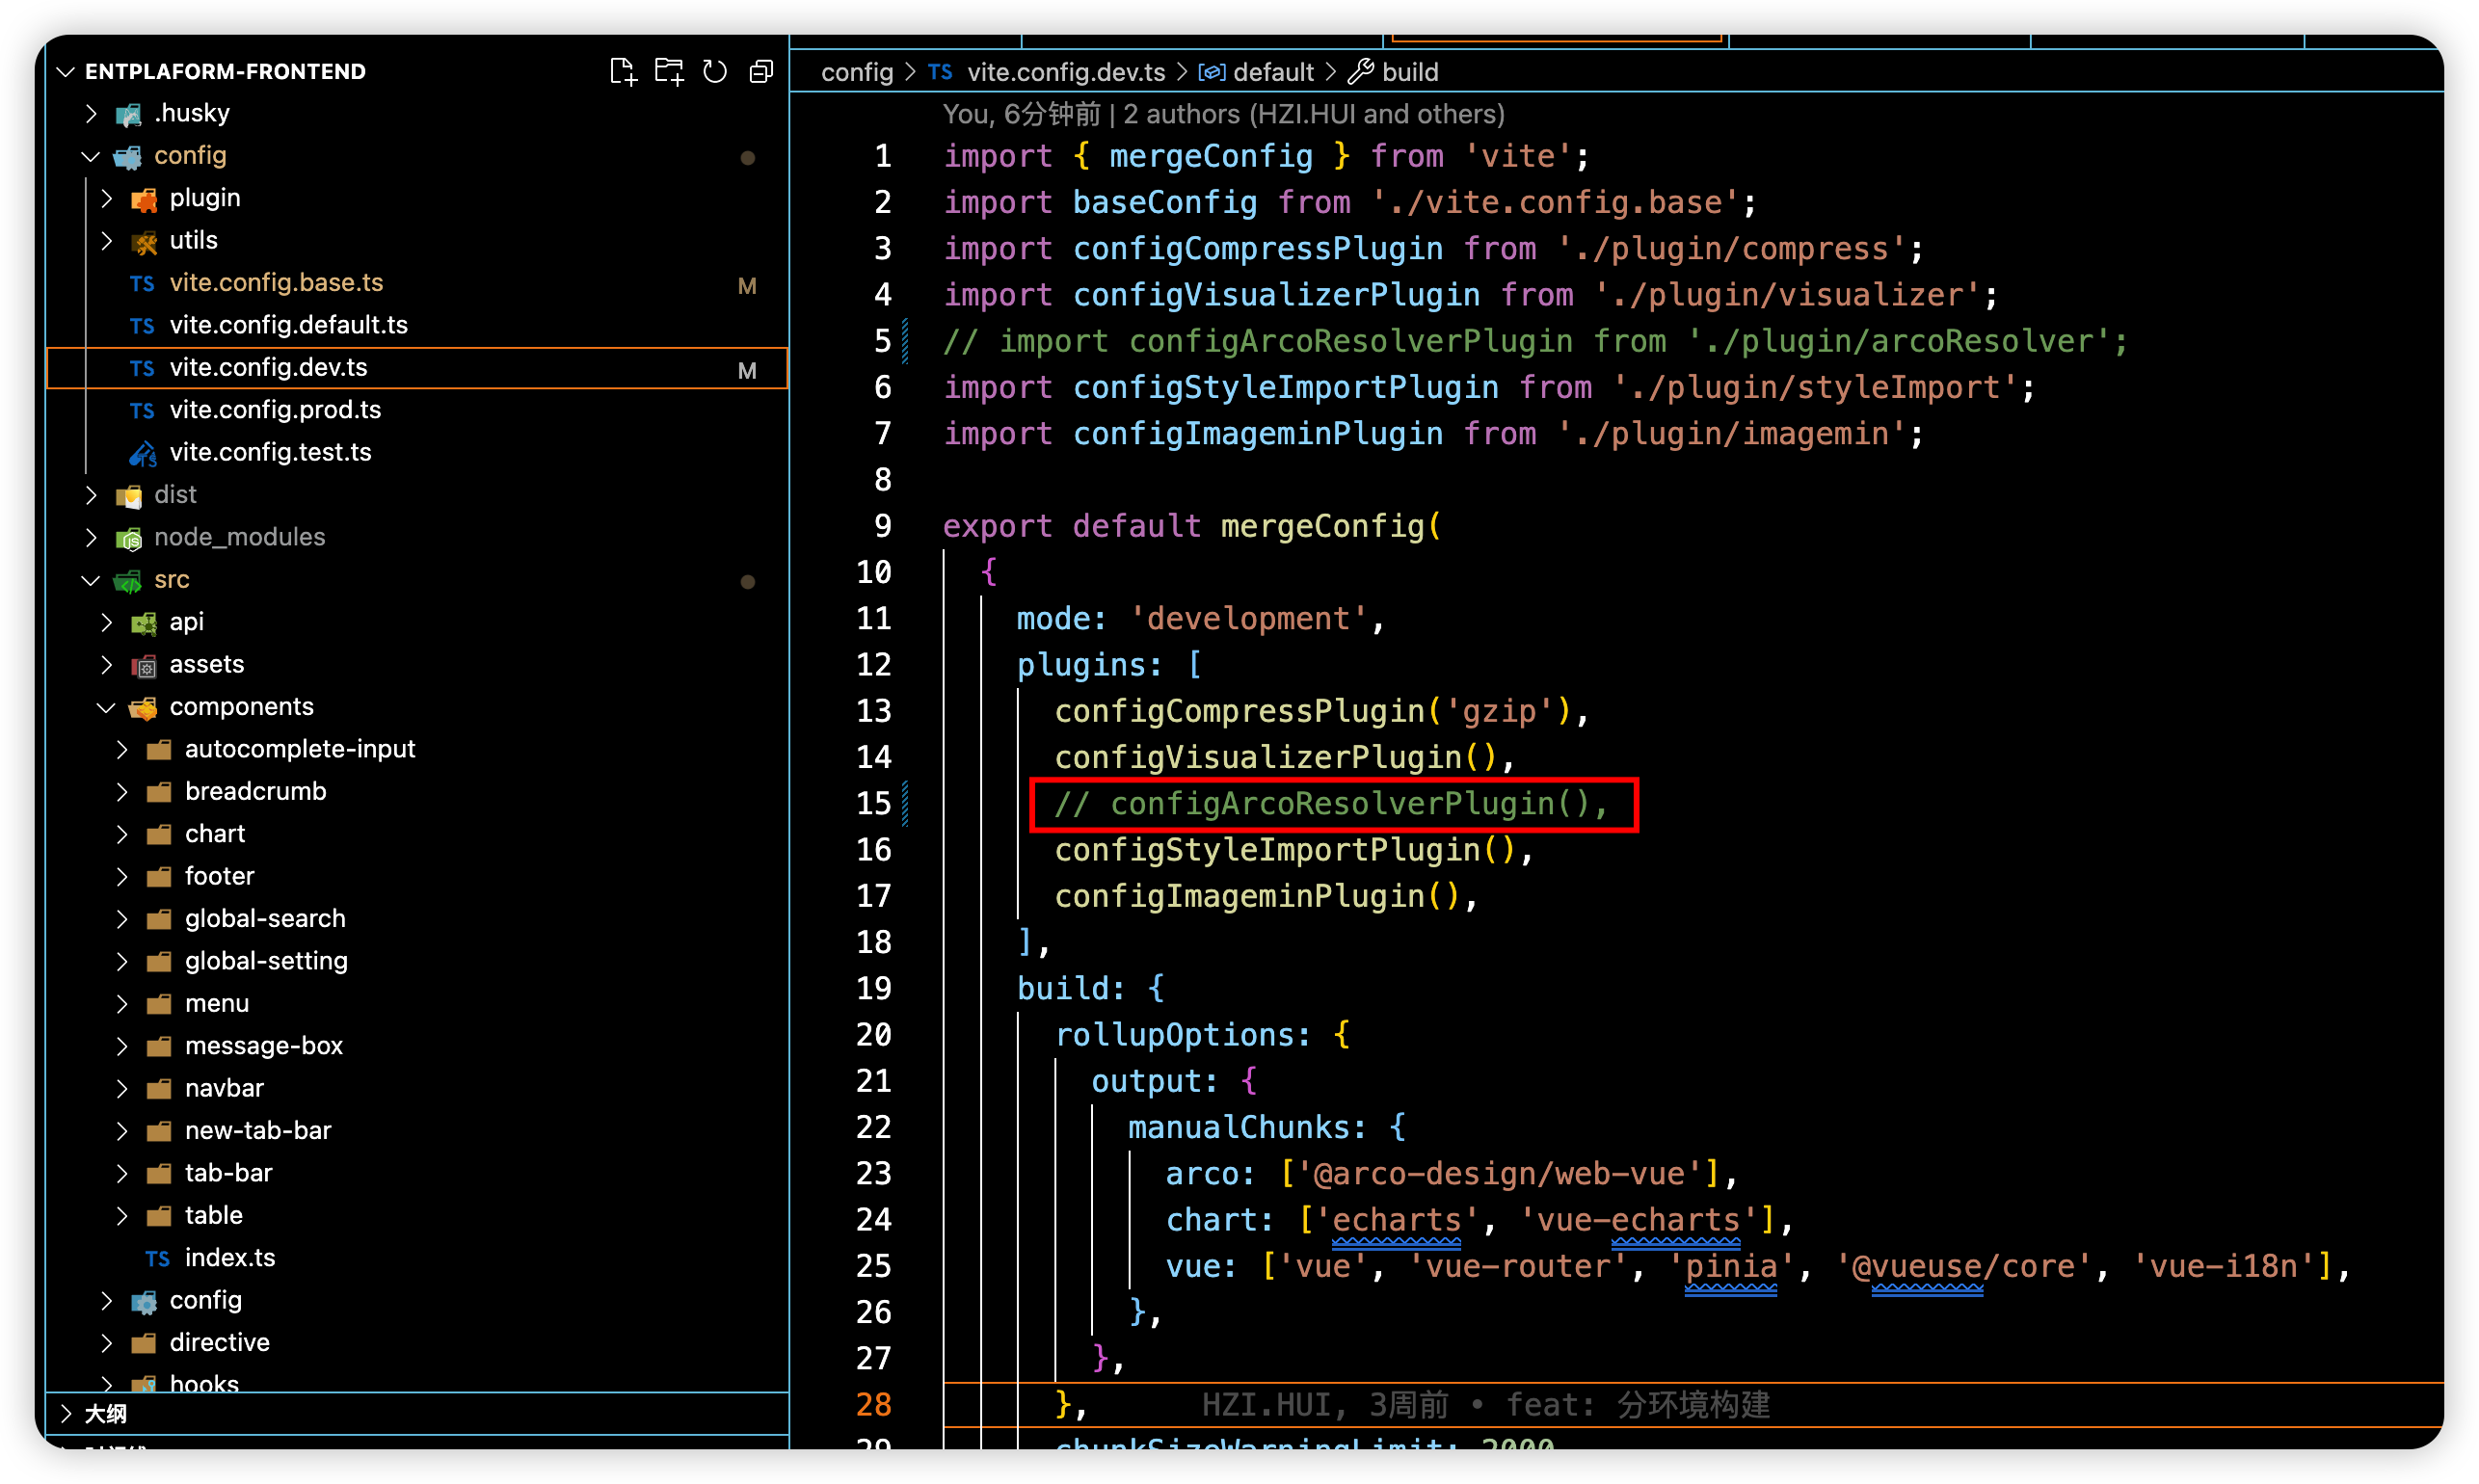Image resolution: width=2479 pixels, height=1484 pixels.
Task: Expand the node_modules folder
Action: point(91,538)
